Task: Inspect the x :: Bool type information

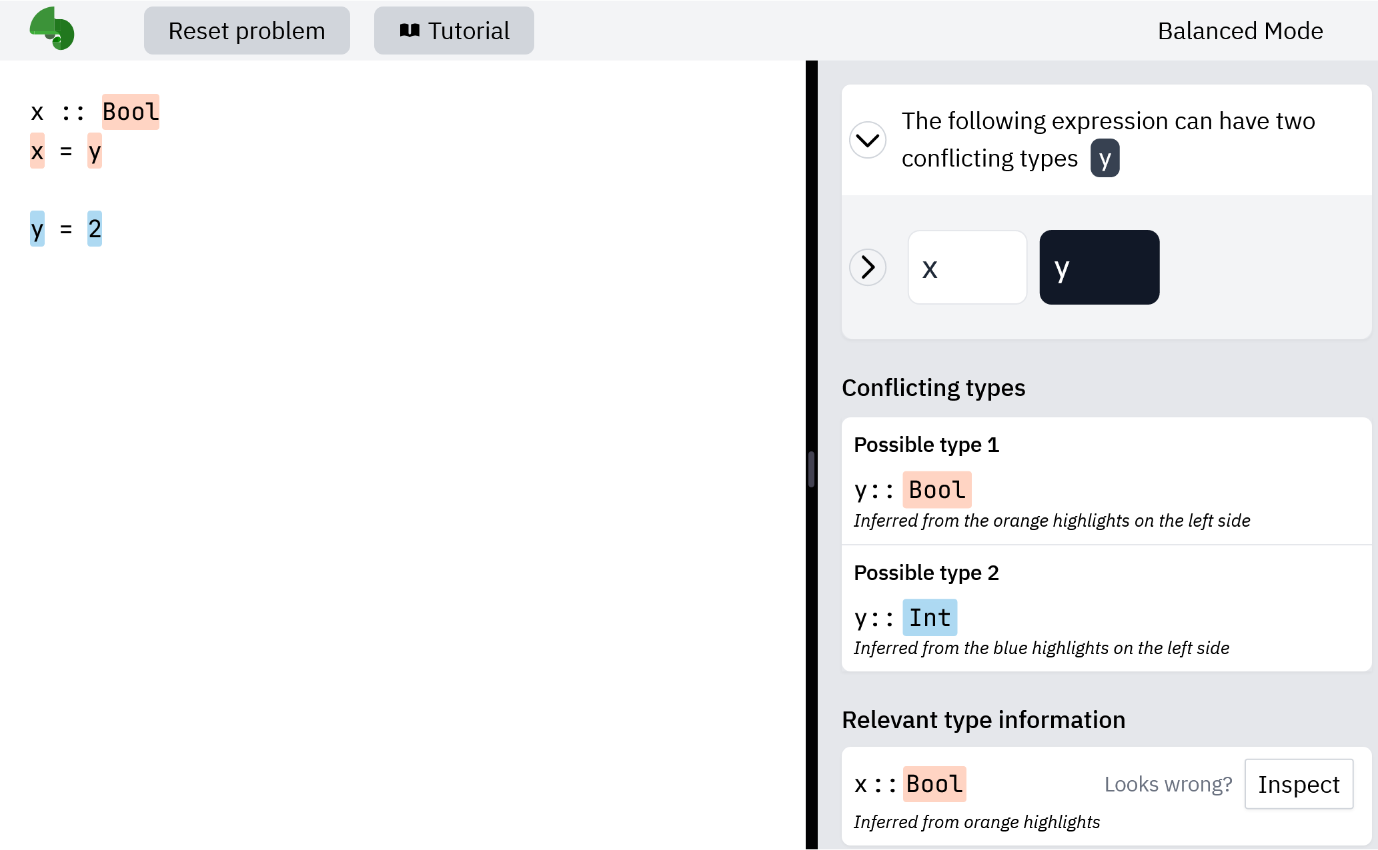Action: [x=1298, y=784]
